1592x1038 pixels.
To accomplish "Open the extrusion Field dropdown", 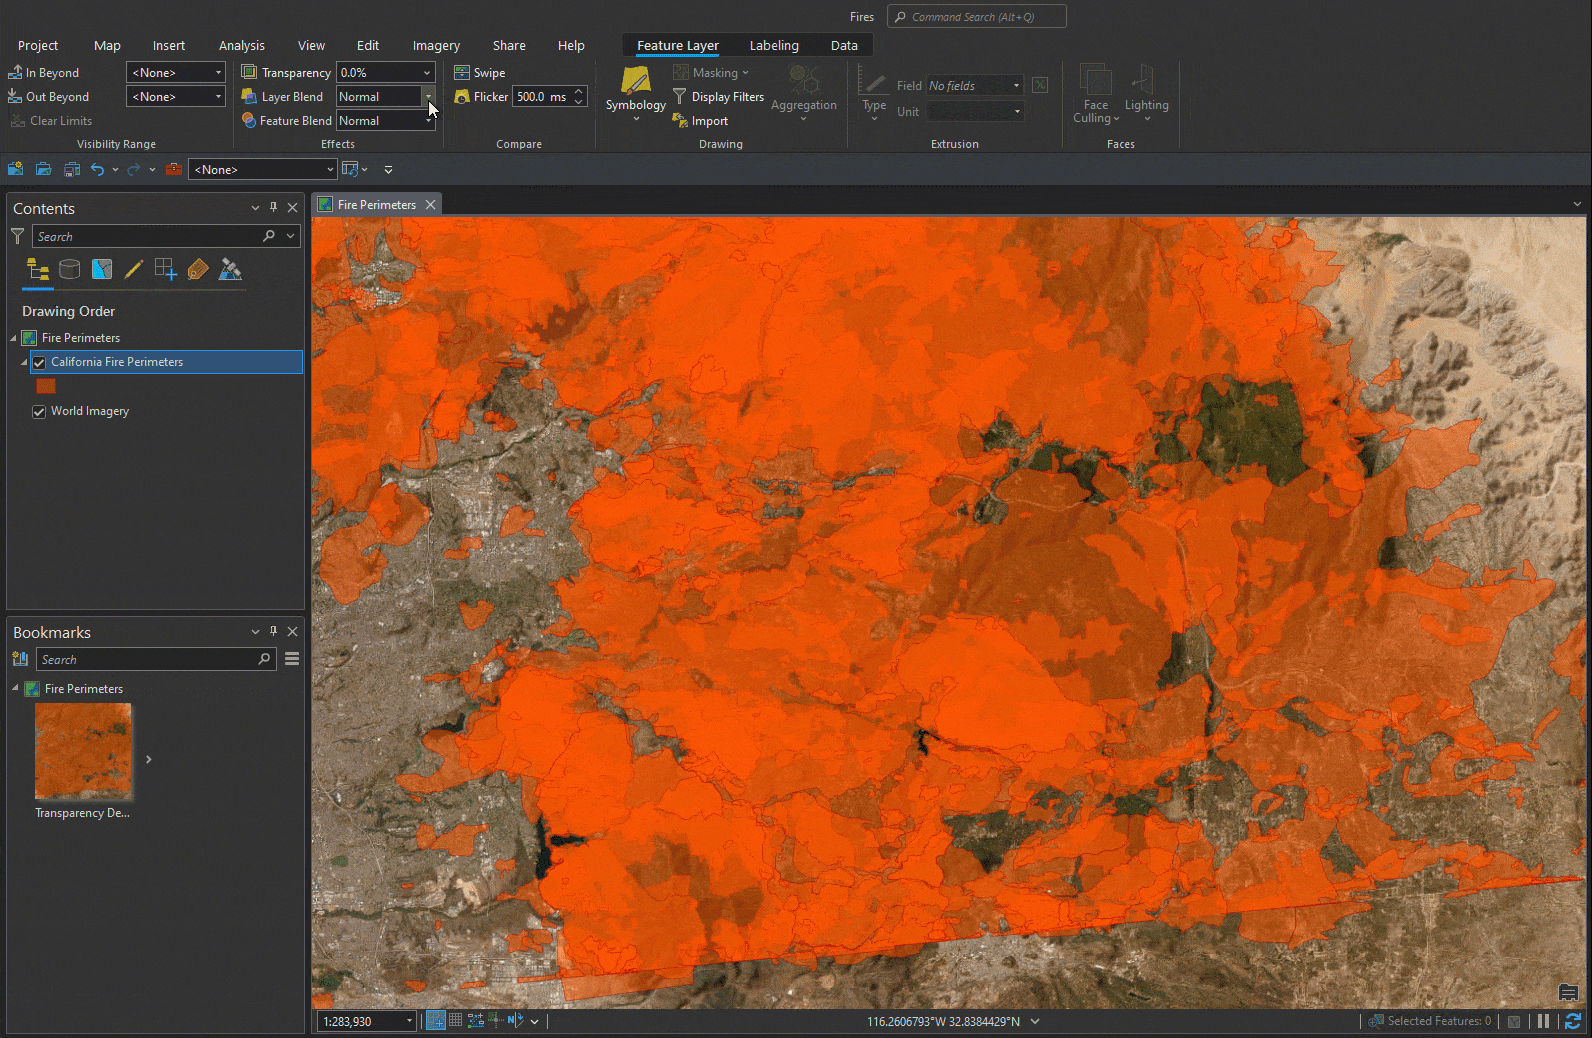I will pyautogui.click(x=1016, y=85).
